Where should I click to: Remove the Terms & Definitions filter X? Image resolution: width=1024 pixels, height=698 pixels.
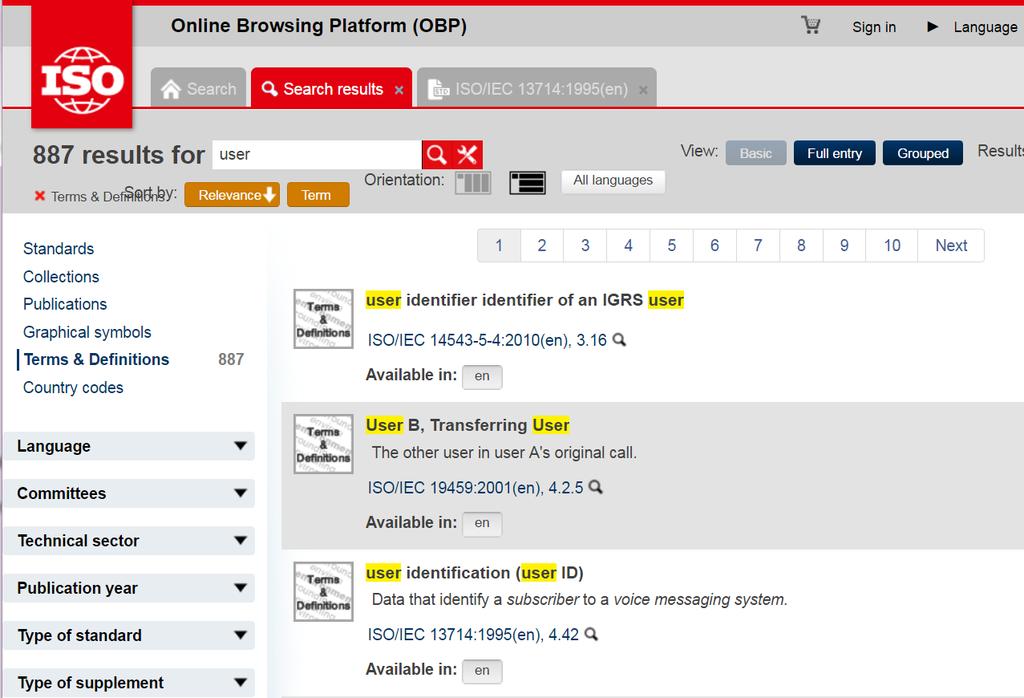coord(40,196)
